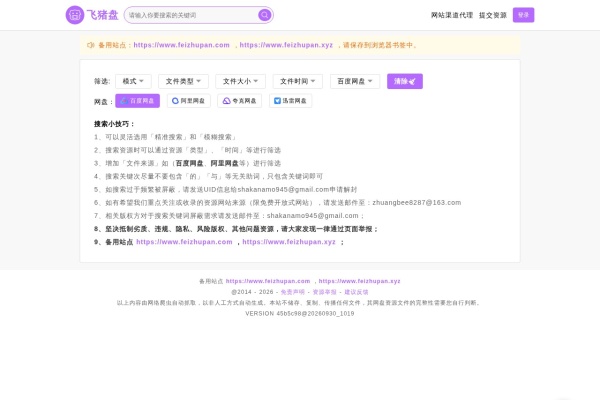Open the 资源举报 footer link
600x400 pixels.
click(324, 292)
